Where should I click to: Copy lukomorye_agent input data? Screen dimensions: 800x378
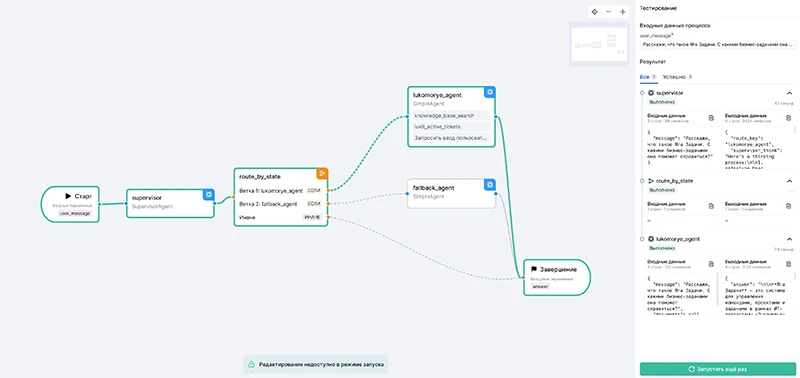tap(711, 264)
